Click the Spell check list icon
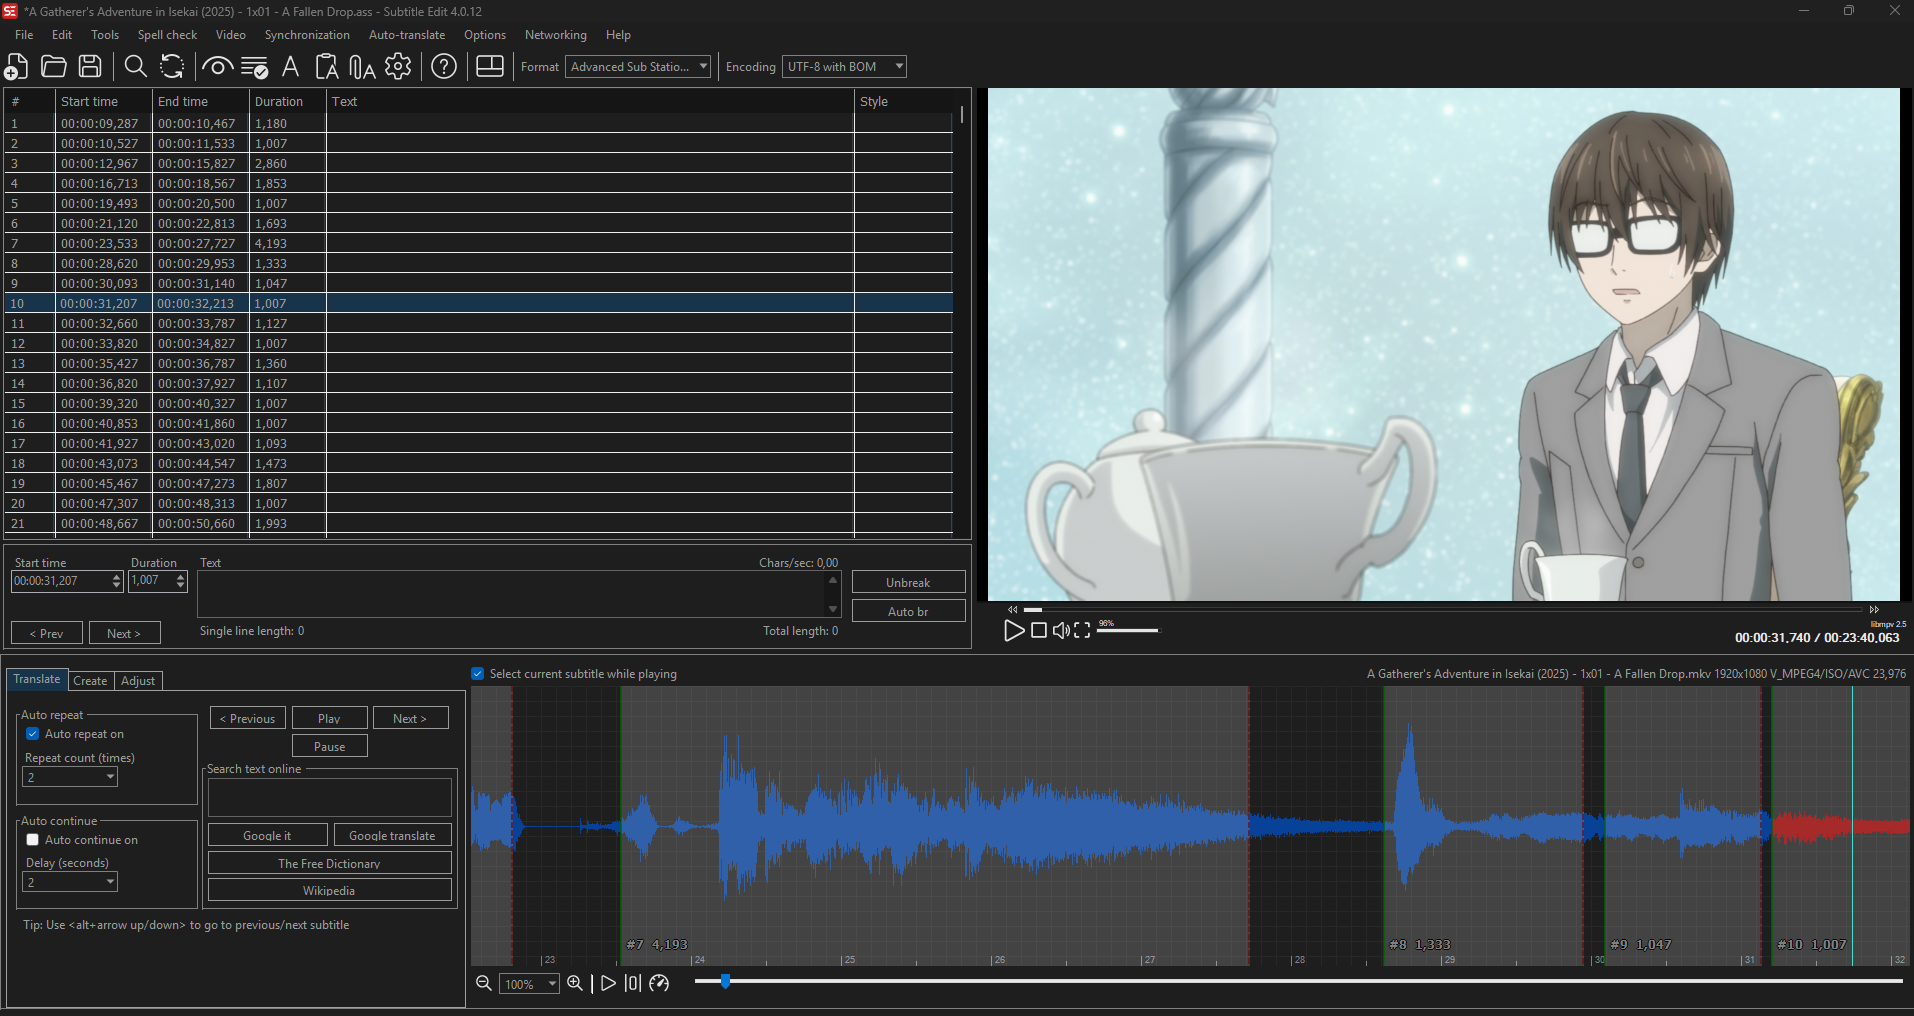 [254, 67]
